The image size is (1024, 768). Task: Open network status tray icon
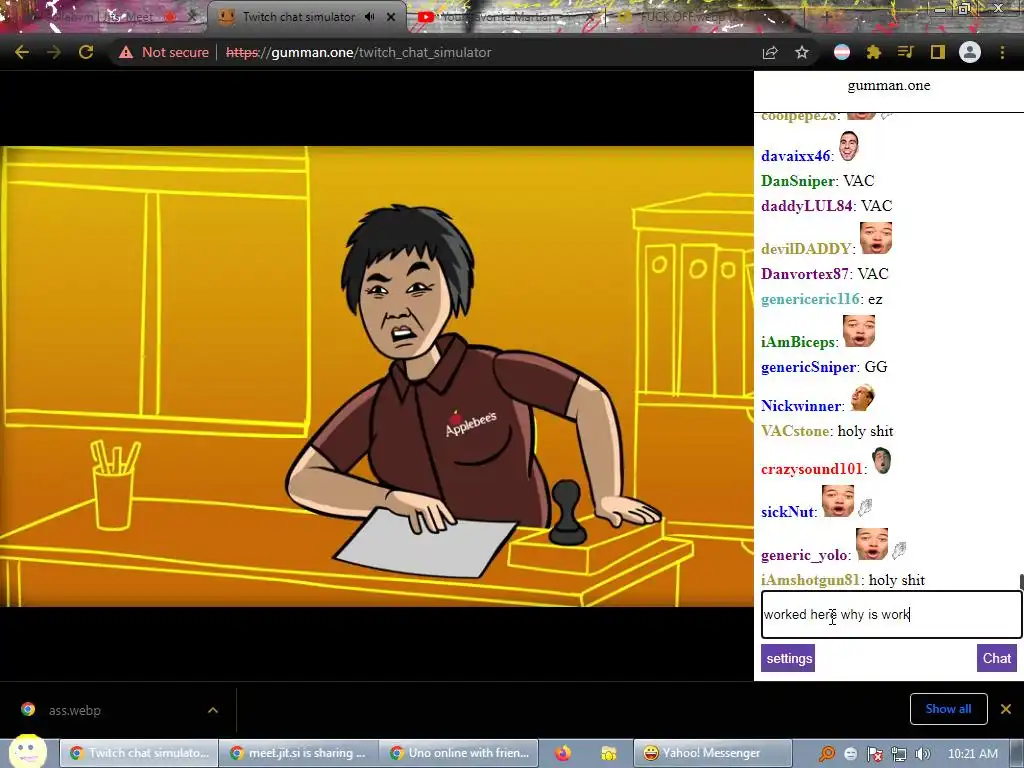pyautogui.click(x=899, y=754)
